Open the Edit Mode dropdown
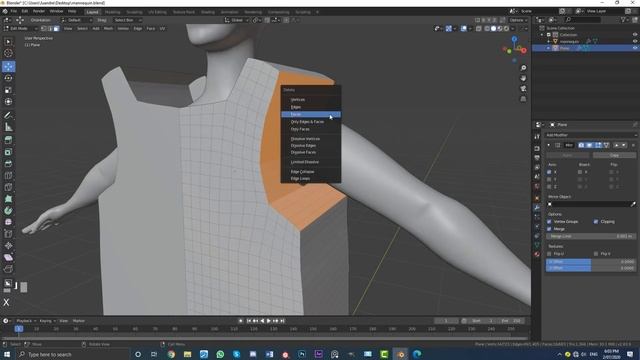640x360 pixels. 20,29
